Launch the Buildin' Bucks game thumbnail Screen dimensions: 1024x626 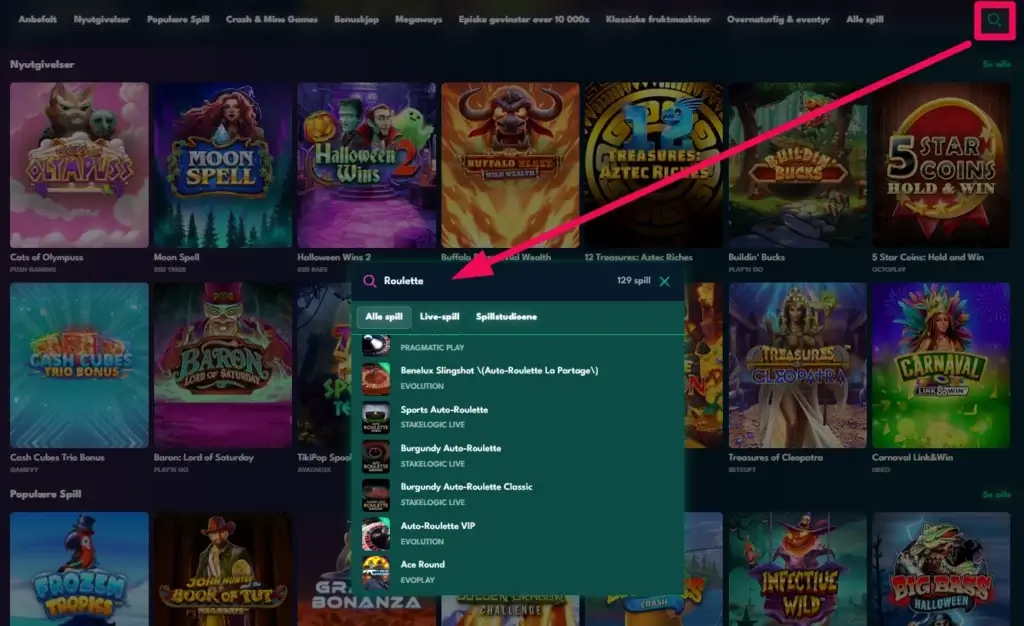click(797, 164)
